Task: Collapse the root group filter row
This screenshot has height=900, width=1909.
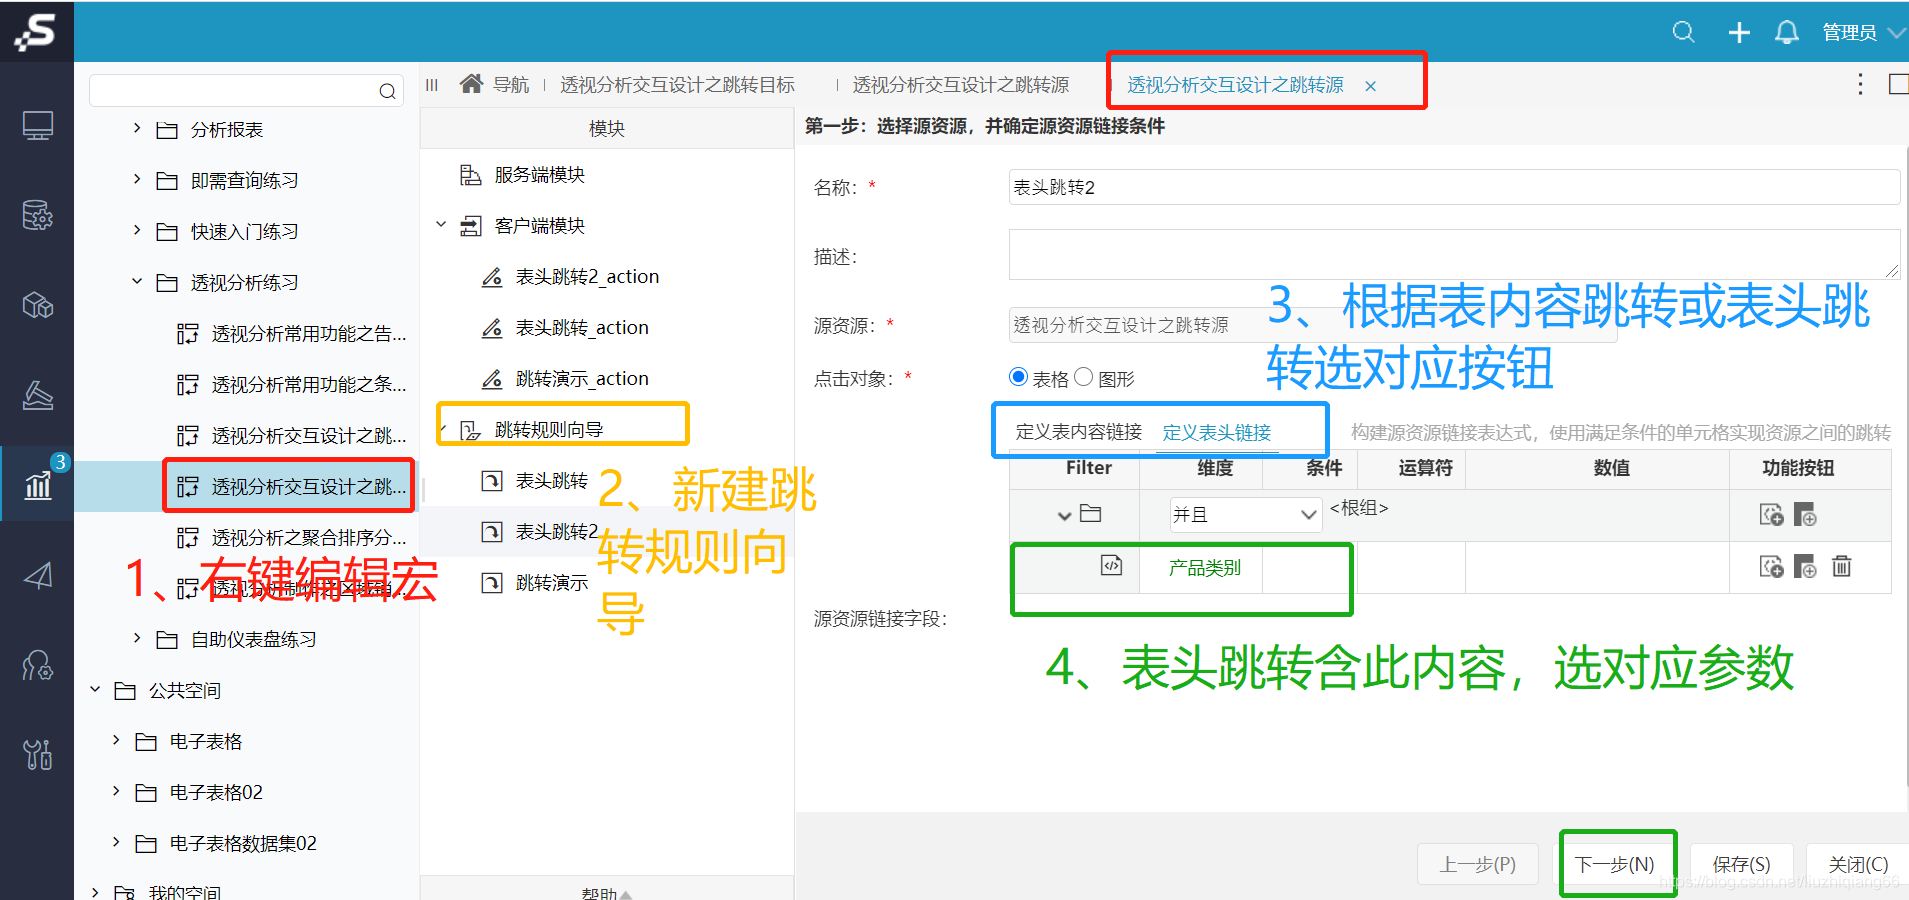Action: pyautogui.click(x=1064, y=516)
